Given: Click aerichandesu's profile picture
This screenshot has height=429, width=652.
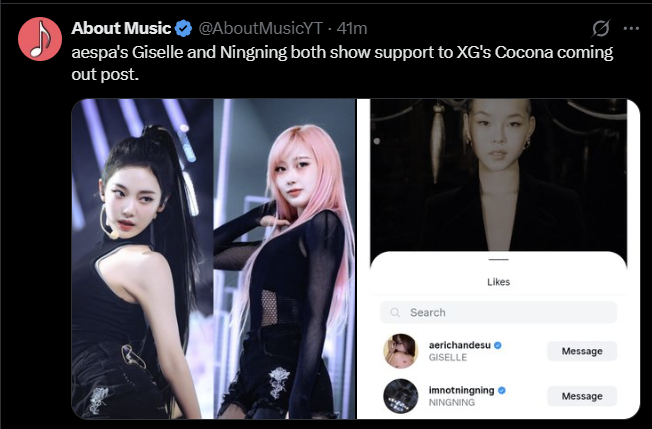Looking at the screenshot, I should (400, 351).
